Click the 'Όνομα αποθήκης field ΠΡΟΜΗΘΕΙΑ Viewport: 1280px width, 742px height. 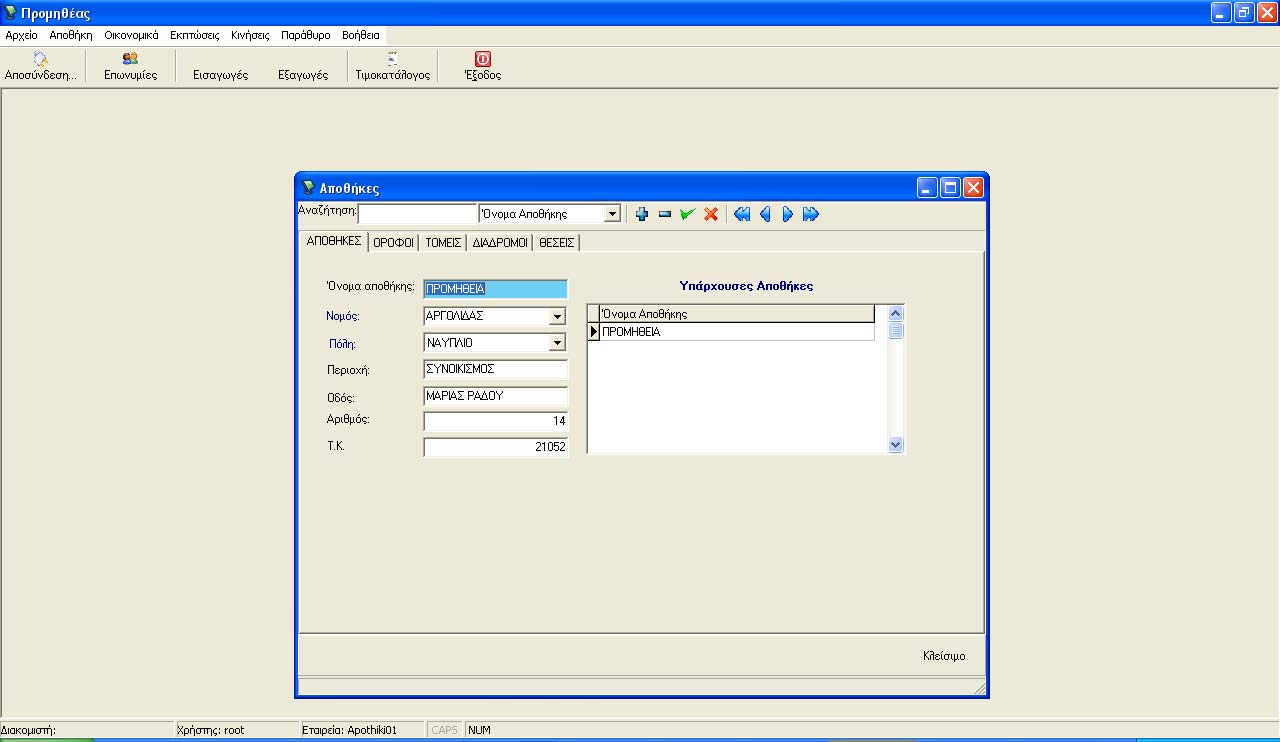coord(495,289)
